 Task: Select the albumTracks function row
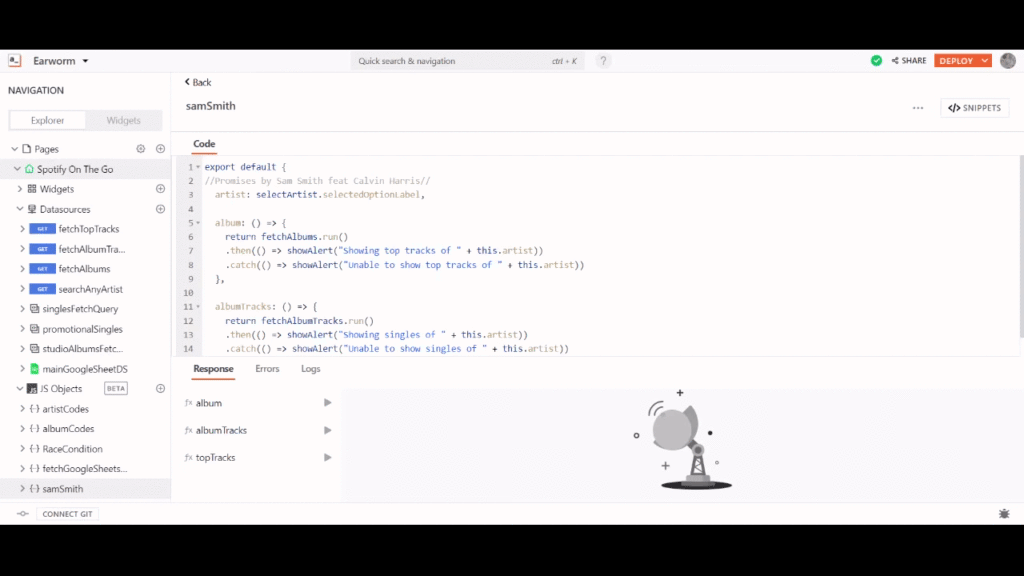click(258, 430)
